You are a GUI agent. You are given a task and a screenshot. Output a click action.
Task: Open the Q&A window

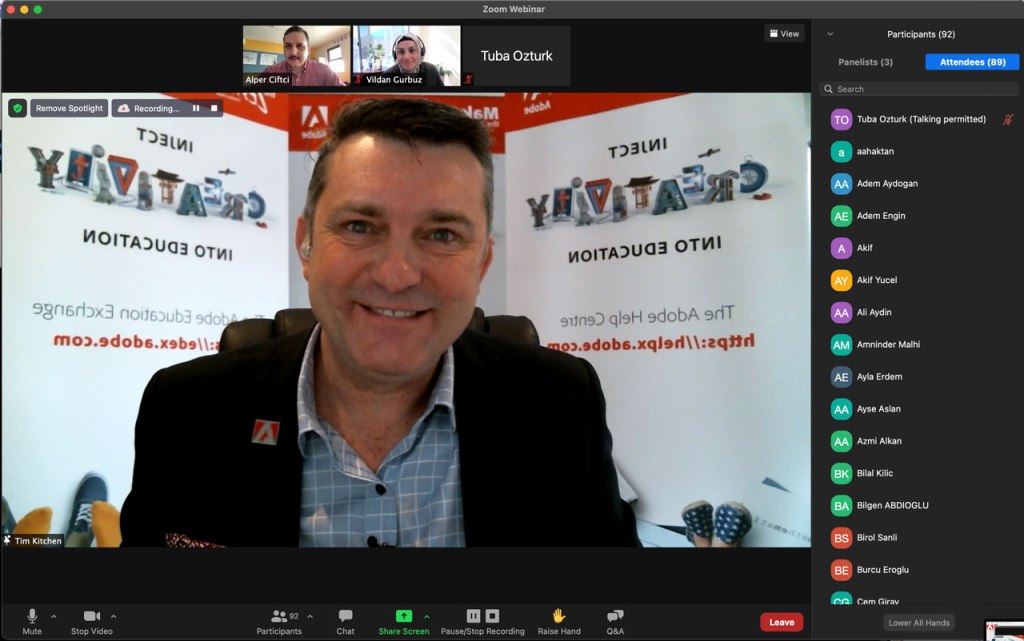tap(615, 616)
